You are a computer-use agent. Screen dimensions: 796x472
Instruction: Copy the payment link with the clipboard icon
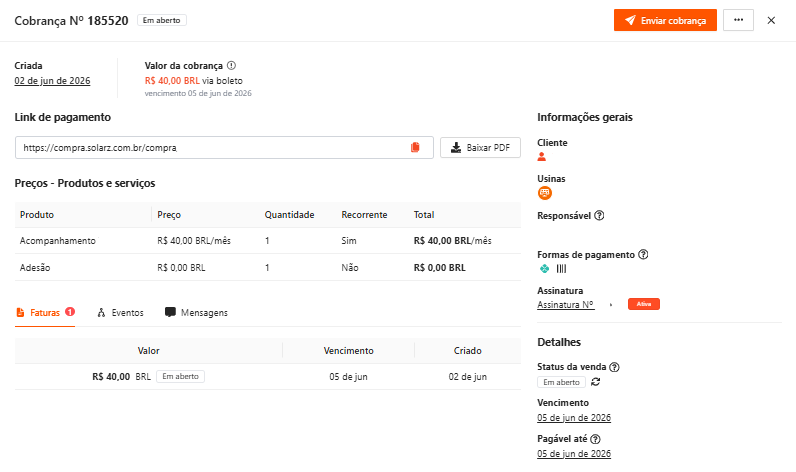pos(415,147)
